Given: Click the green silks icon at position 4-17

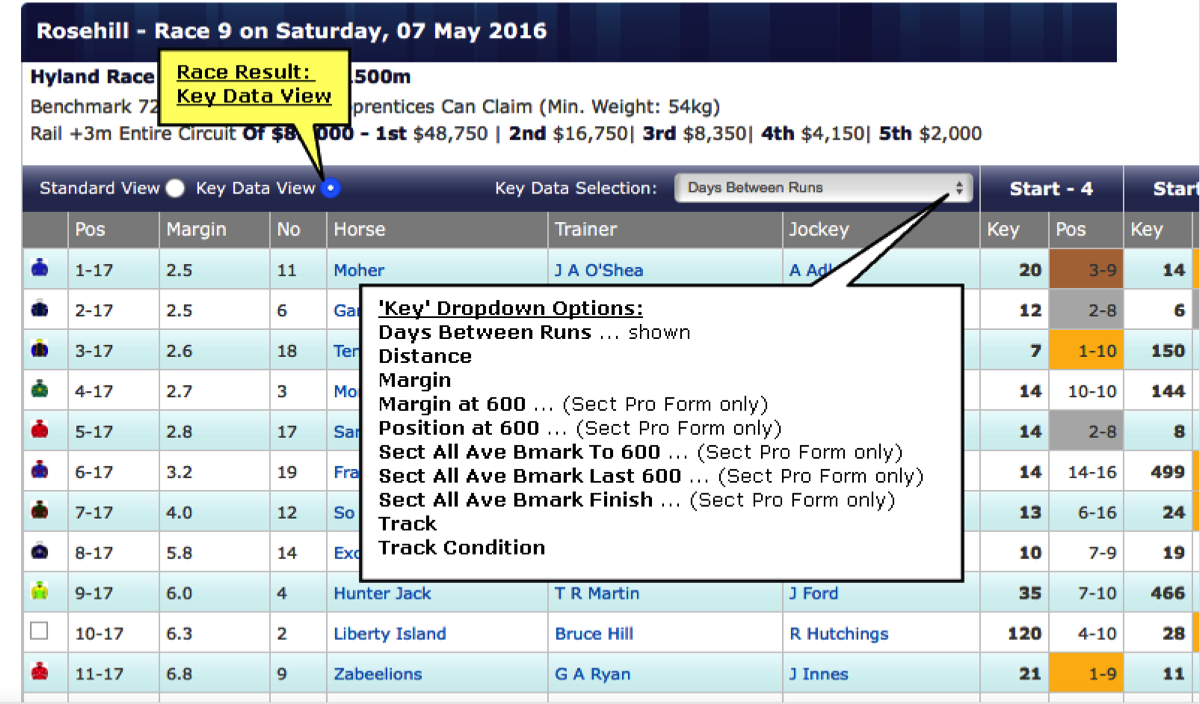Looking at the screenshot, I should point(40,391).
